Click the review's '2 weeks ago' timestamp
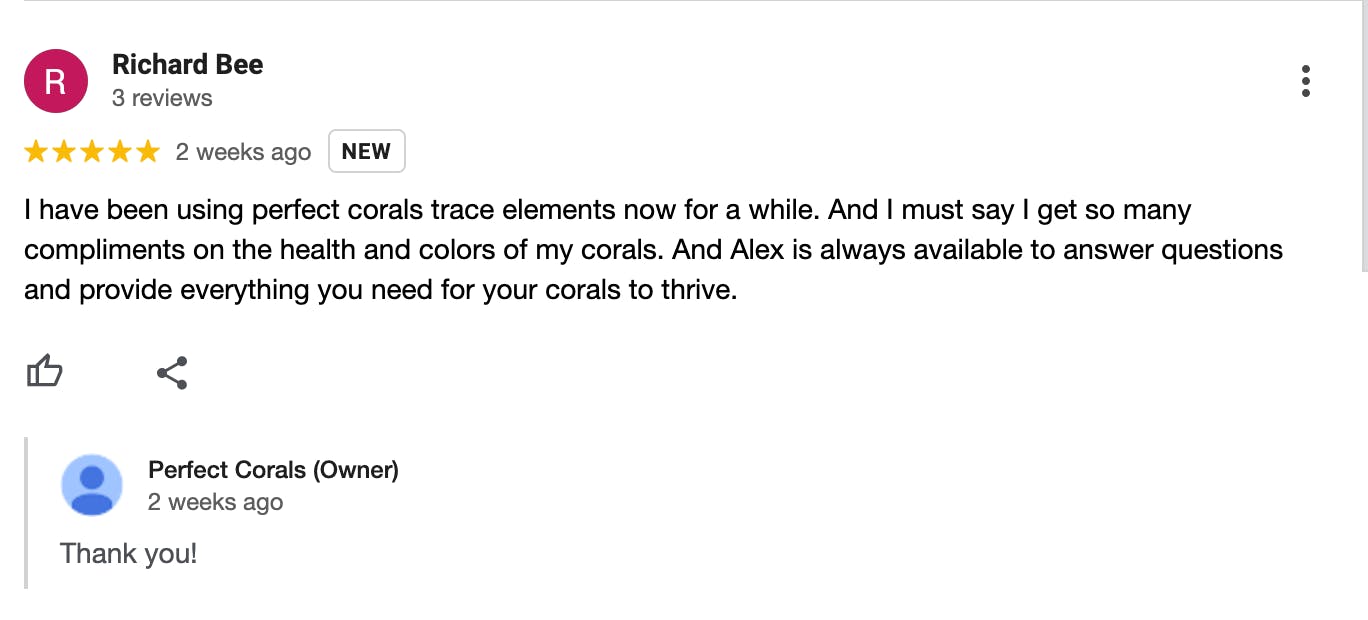This screenshot has height=620, width=1368. (243, 152)
